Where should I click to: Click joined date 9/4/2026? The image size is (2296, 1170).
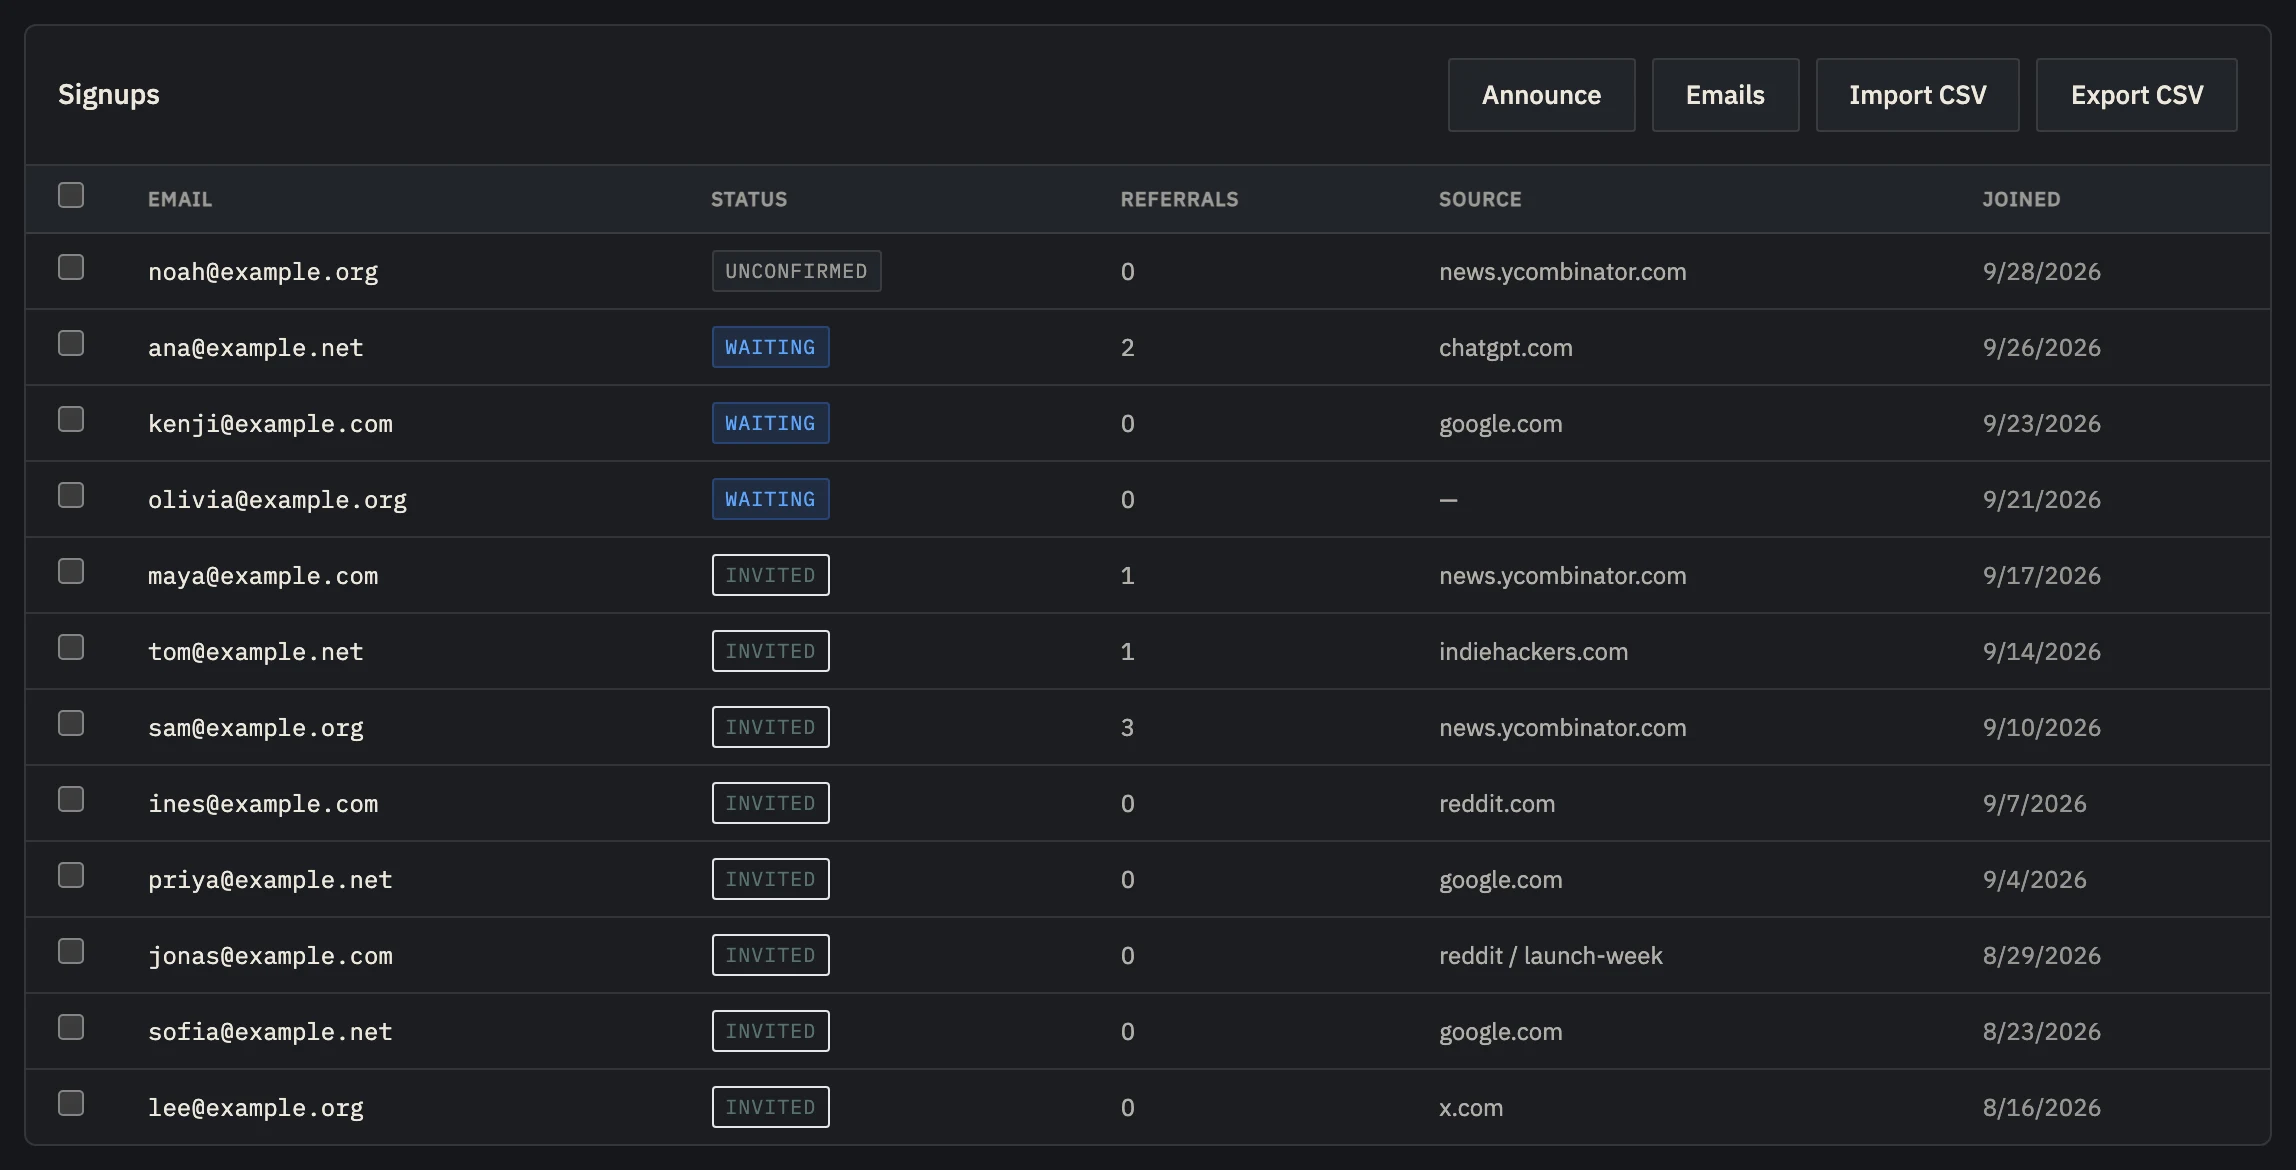tap(2034, 880)
